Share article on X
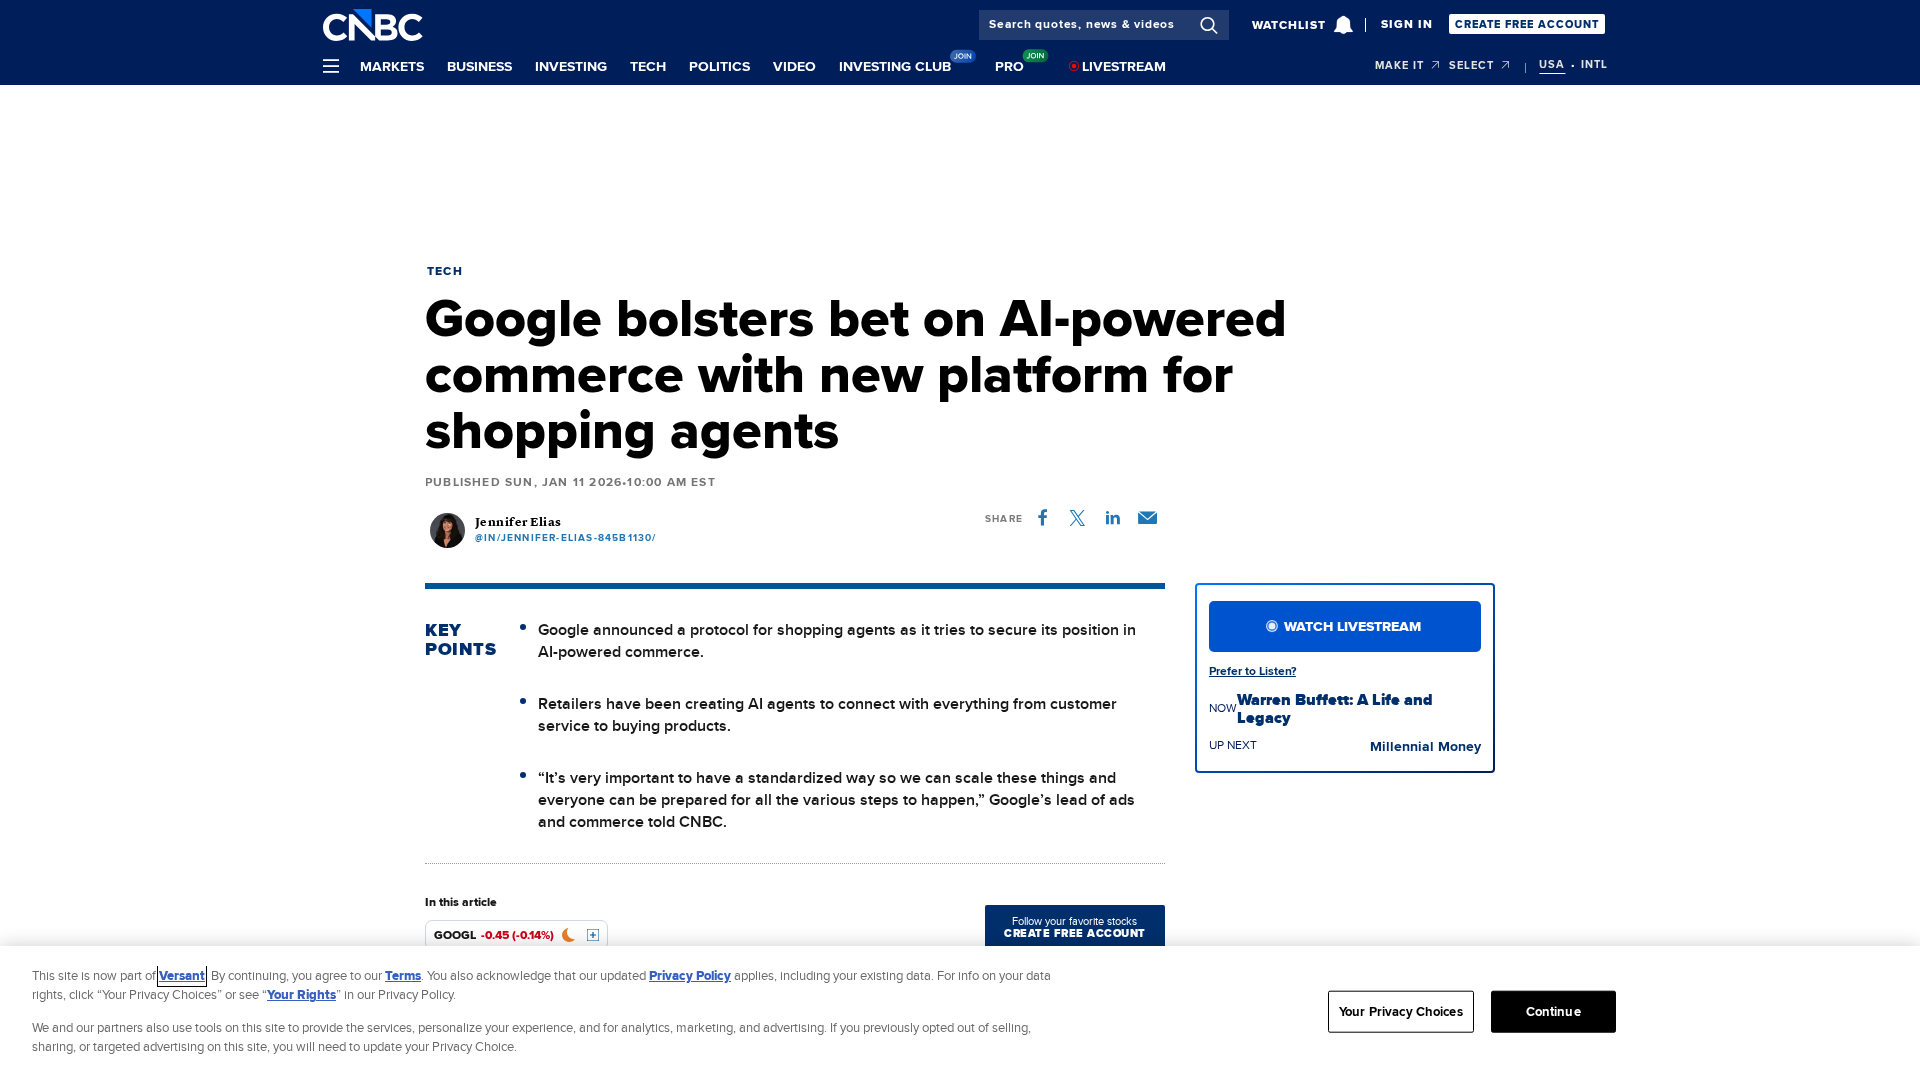The image size is (1920, 1080). tap(1077, 518)
